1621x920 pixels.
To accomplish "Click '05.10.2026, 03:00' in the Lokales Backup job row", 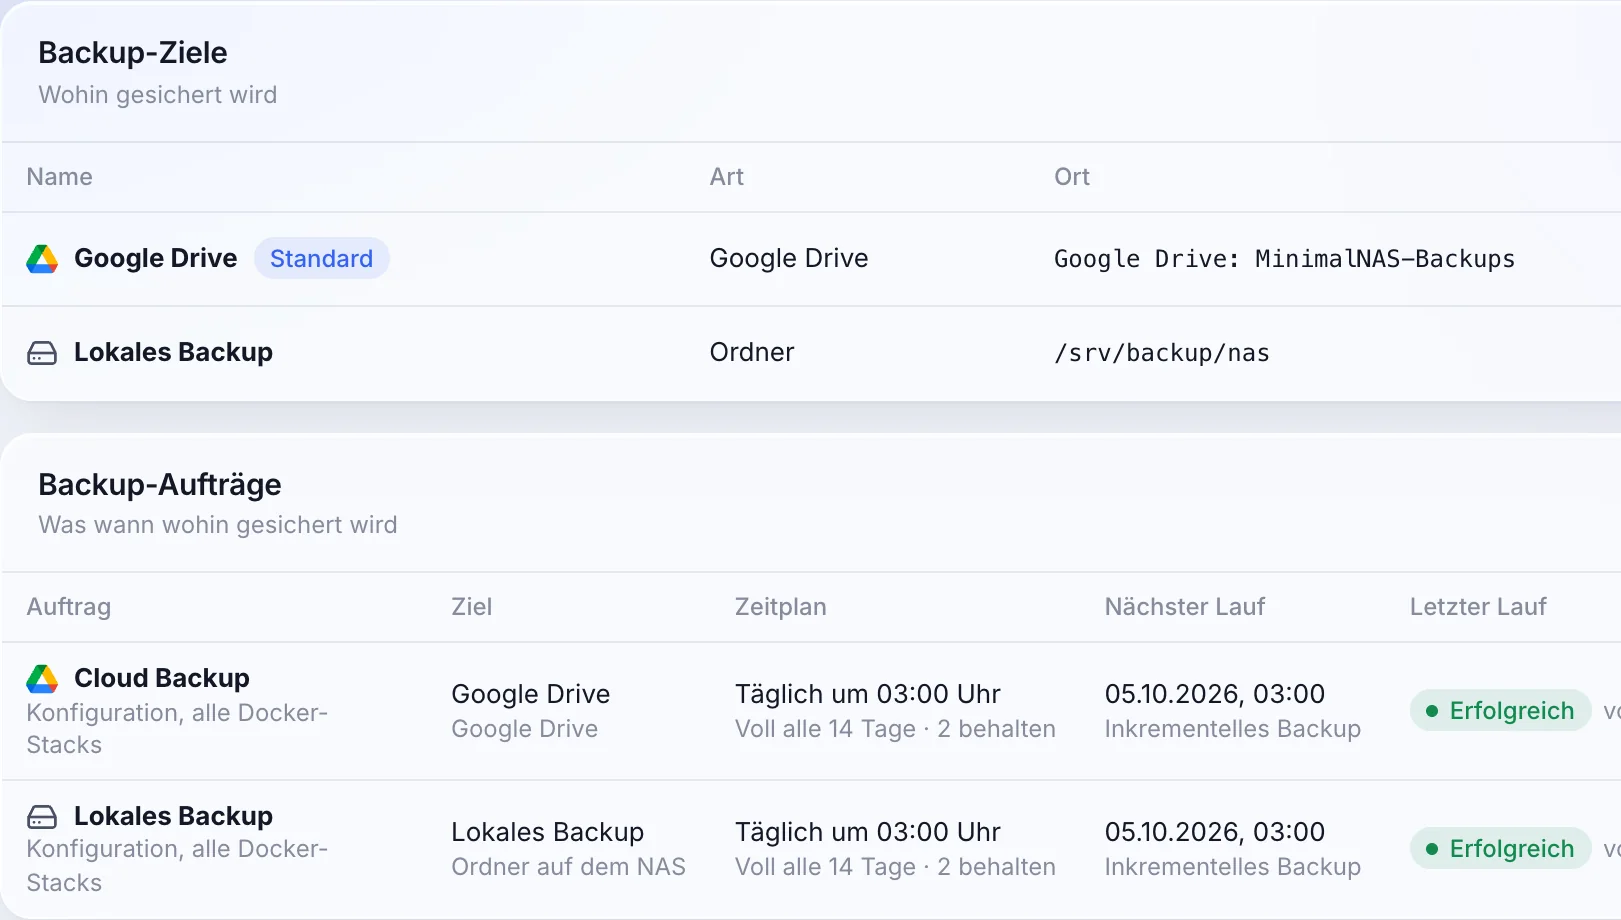I will (x=1215, y=832).
